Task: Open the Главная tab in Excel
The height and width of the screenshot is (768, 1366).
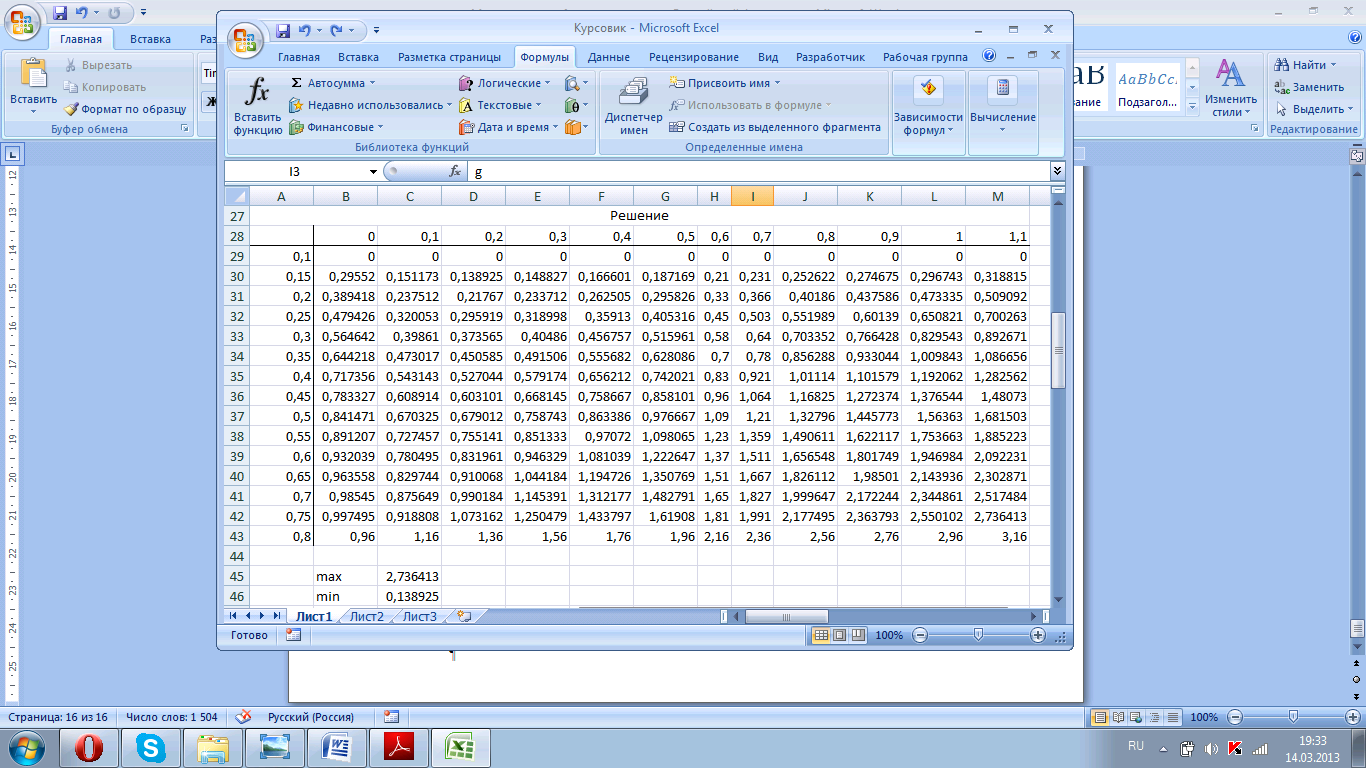Action: [299, 57]
